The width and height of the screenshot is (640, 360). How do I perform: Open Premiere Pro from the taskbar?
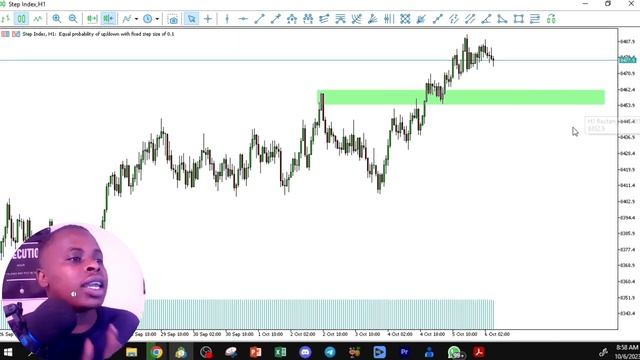click(404, 352)
